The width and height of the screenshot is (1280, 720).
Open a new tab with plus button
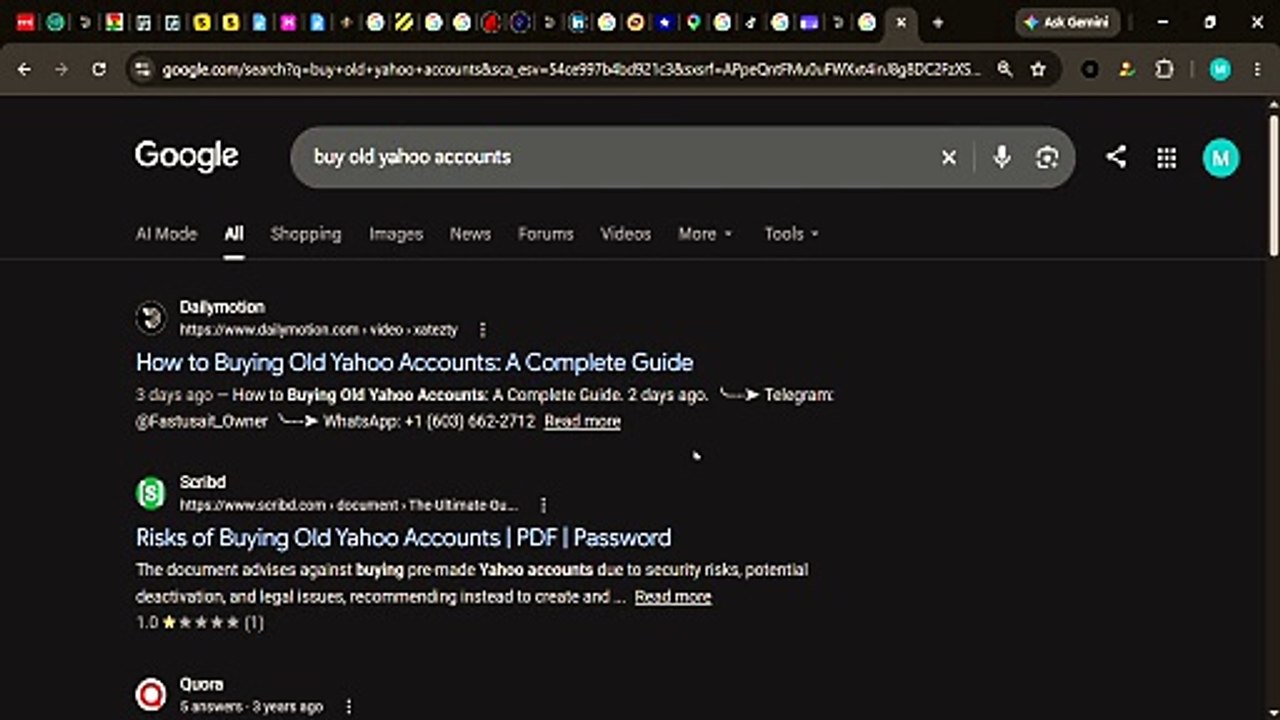click(x=937, y=22)
